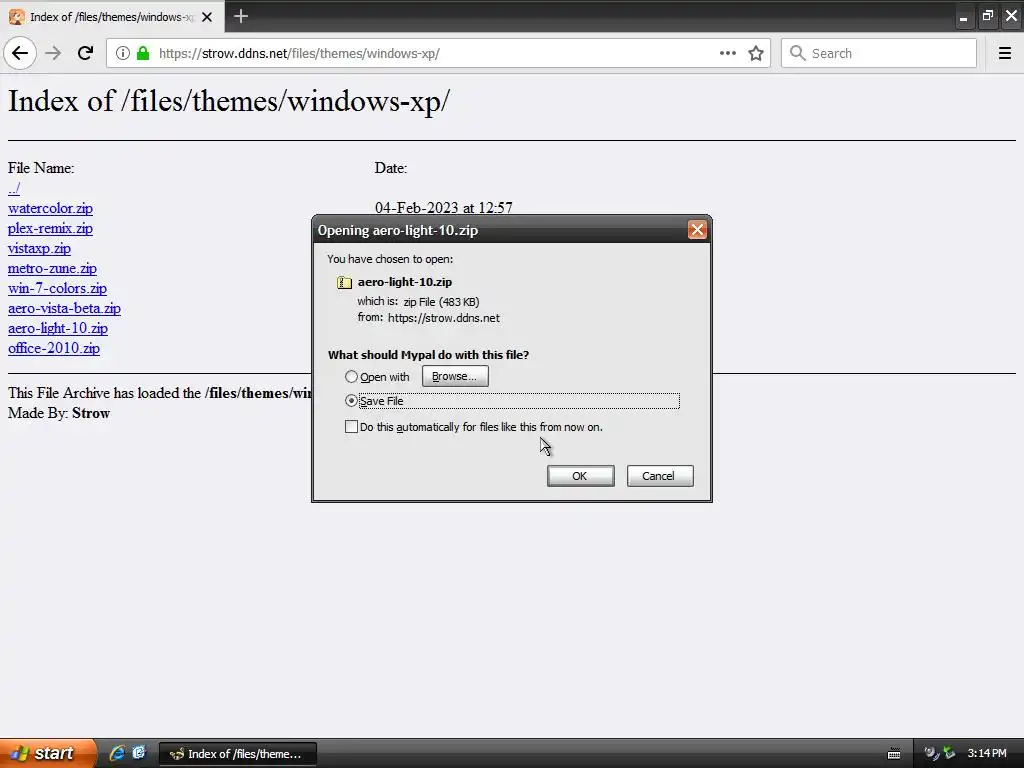Cancel the file download dialog
Screen dimensions: 1024x768
point(660,476)
